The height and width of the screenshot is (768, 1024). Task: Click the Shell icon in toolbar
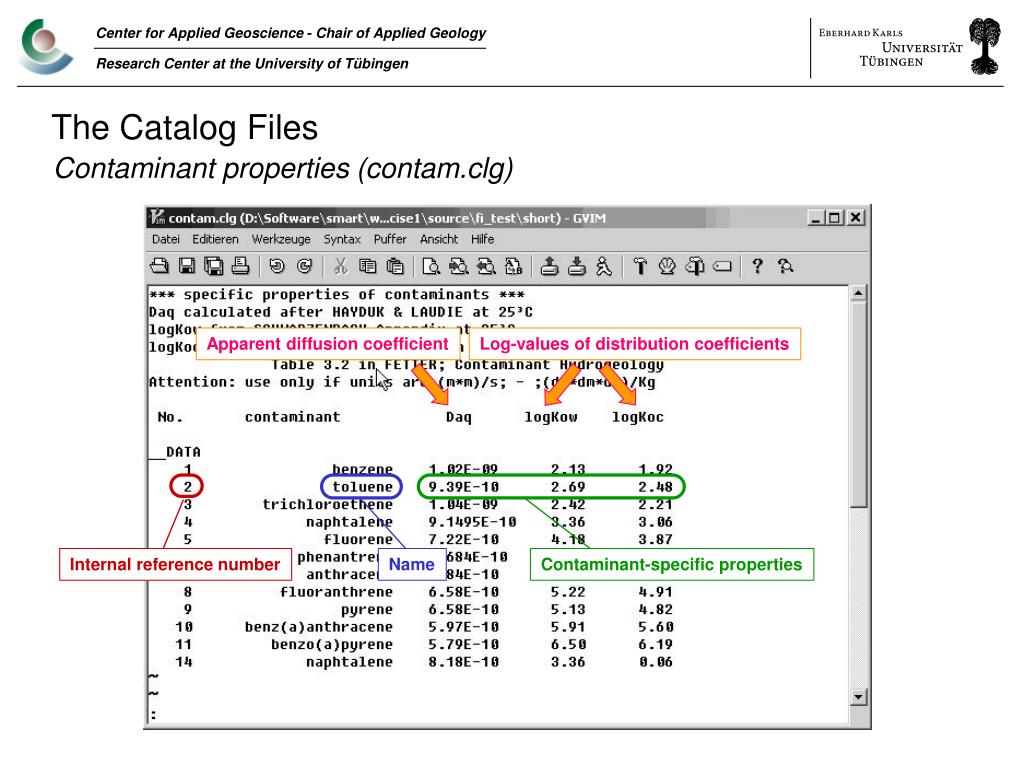tap(667, 266)
